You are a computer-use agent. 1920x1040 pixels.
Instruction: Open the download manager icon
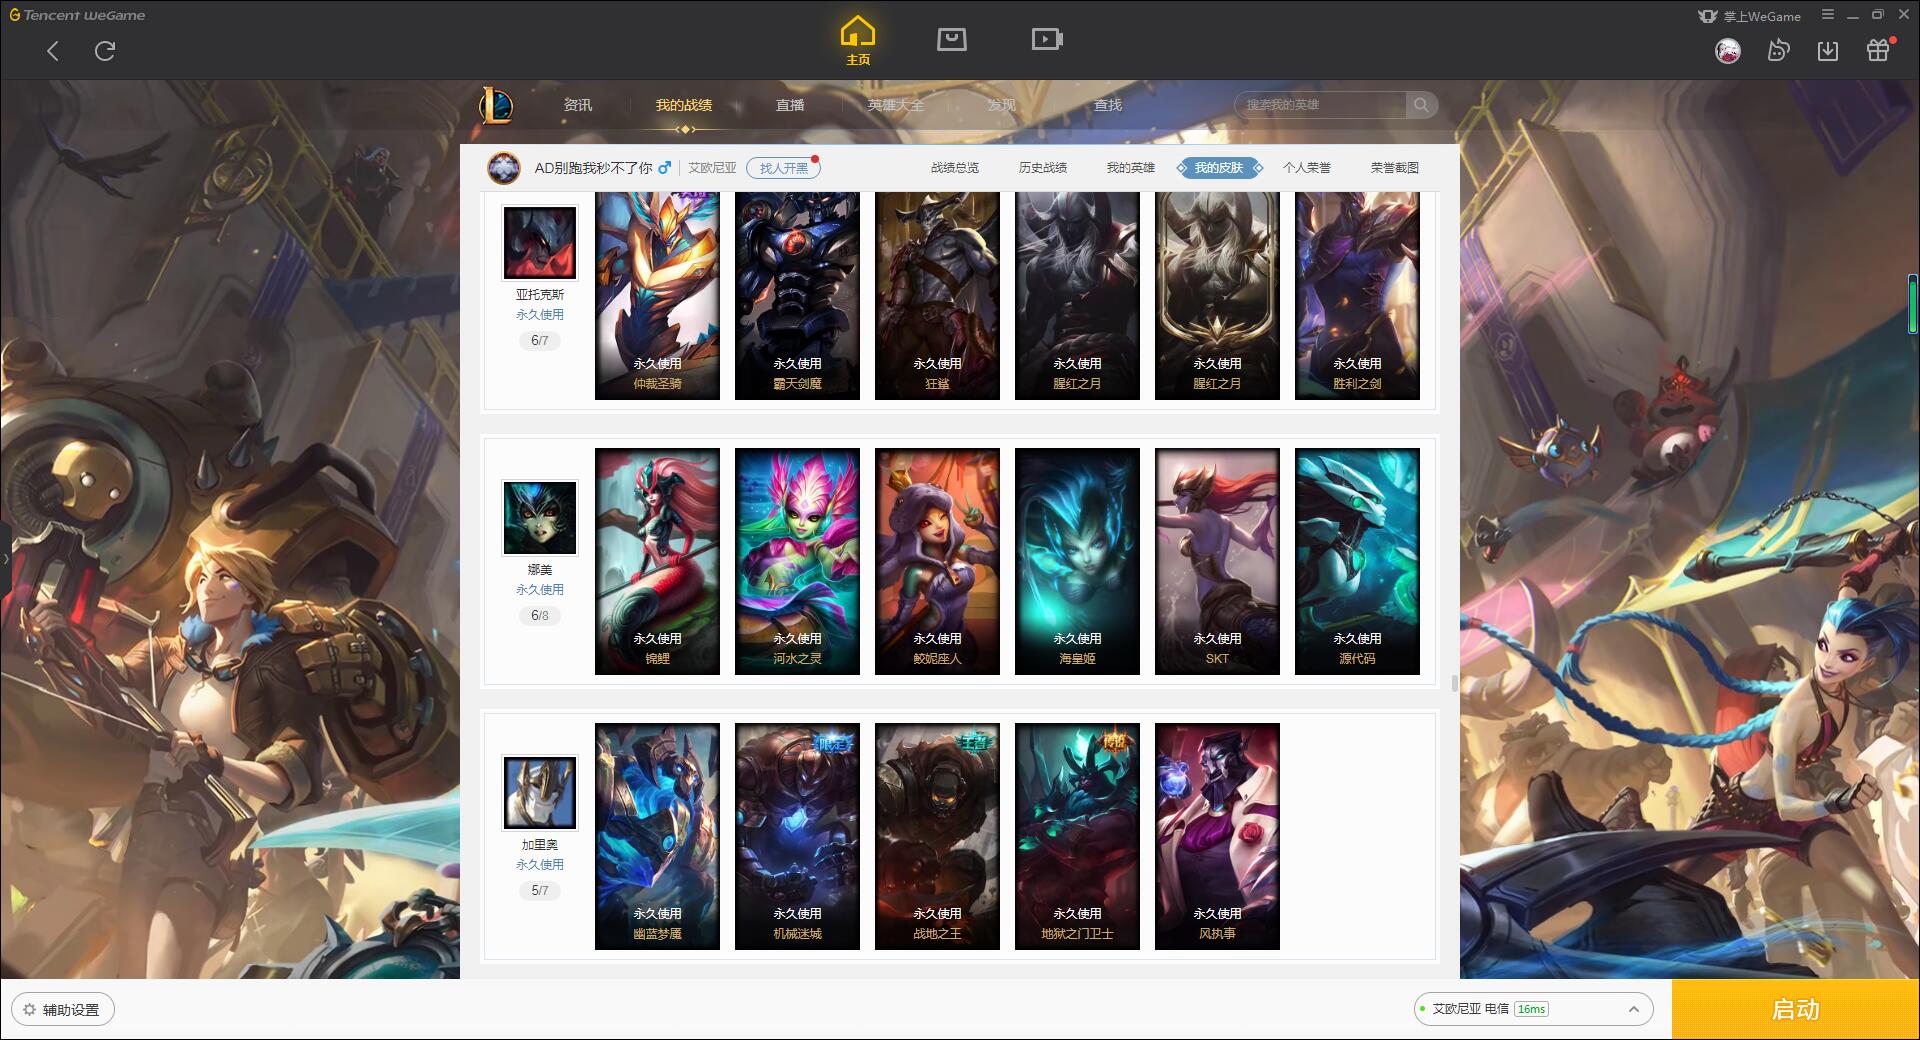point(1828,51)
